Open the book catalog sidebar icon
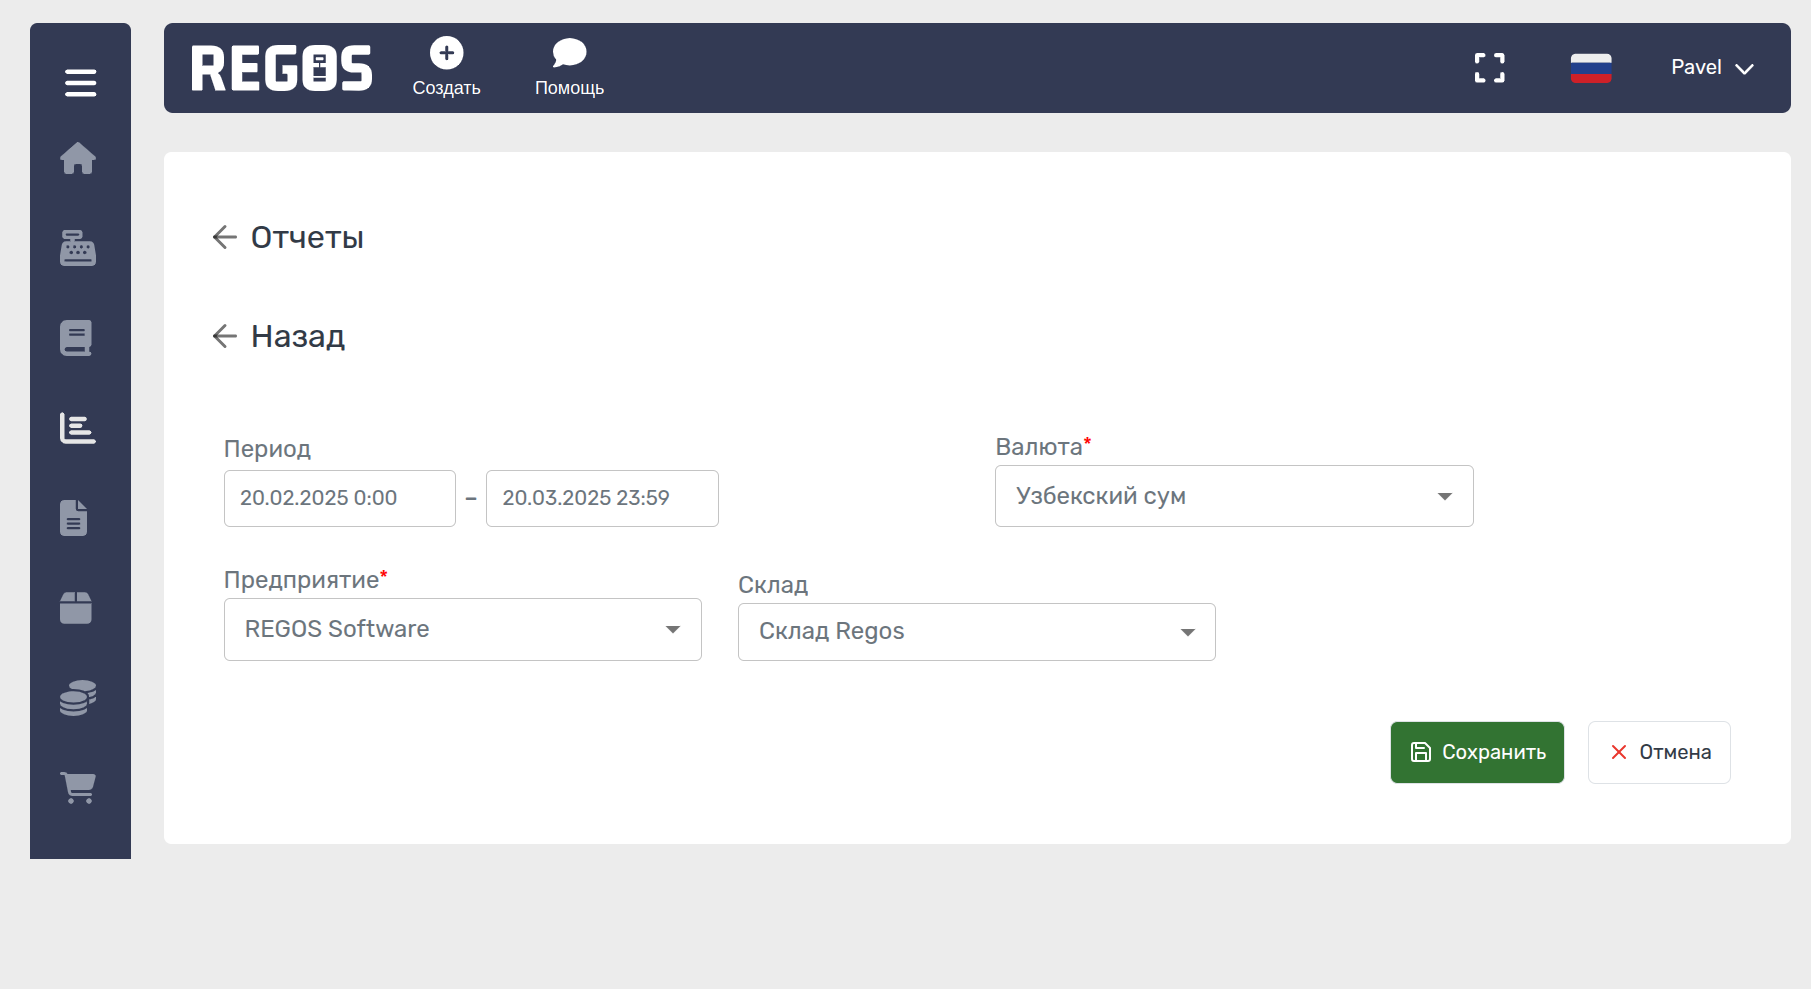The image size is (1811, 989). (x=77, y=338)
